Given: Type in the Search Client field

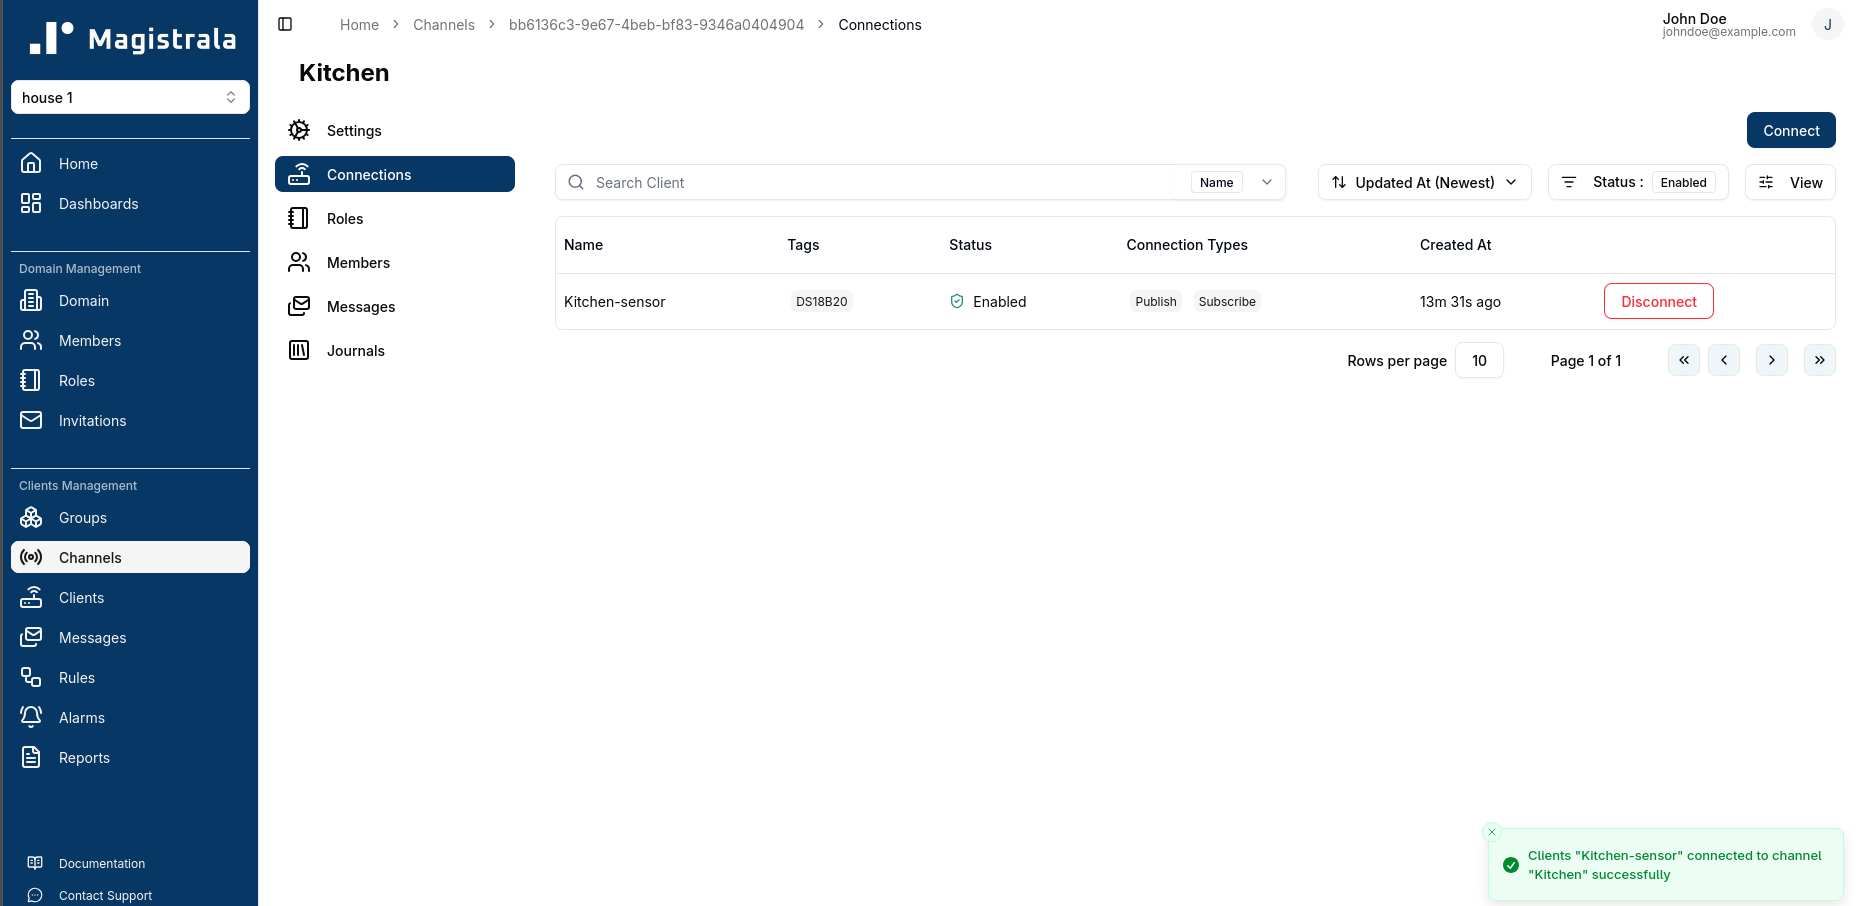Looking at the screenshot, I should coord(870,182).
